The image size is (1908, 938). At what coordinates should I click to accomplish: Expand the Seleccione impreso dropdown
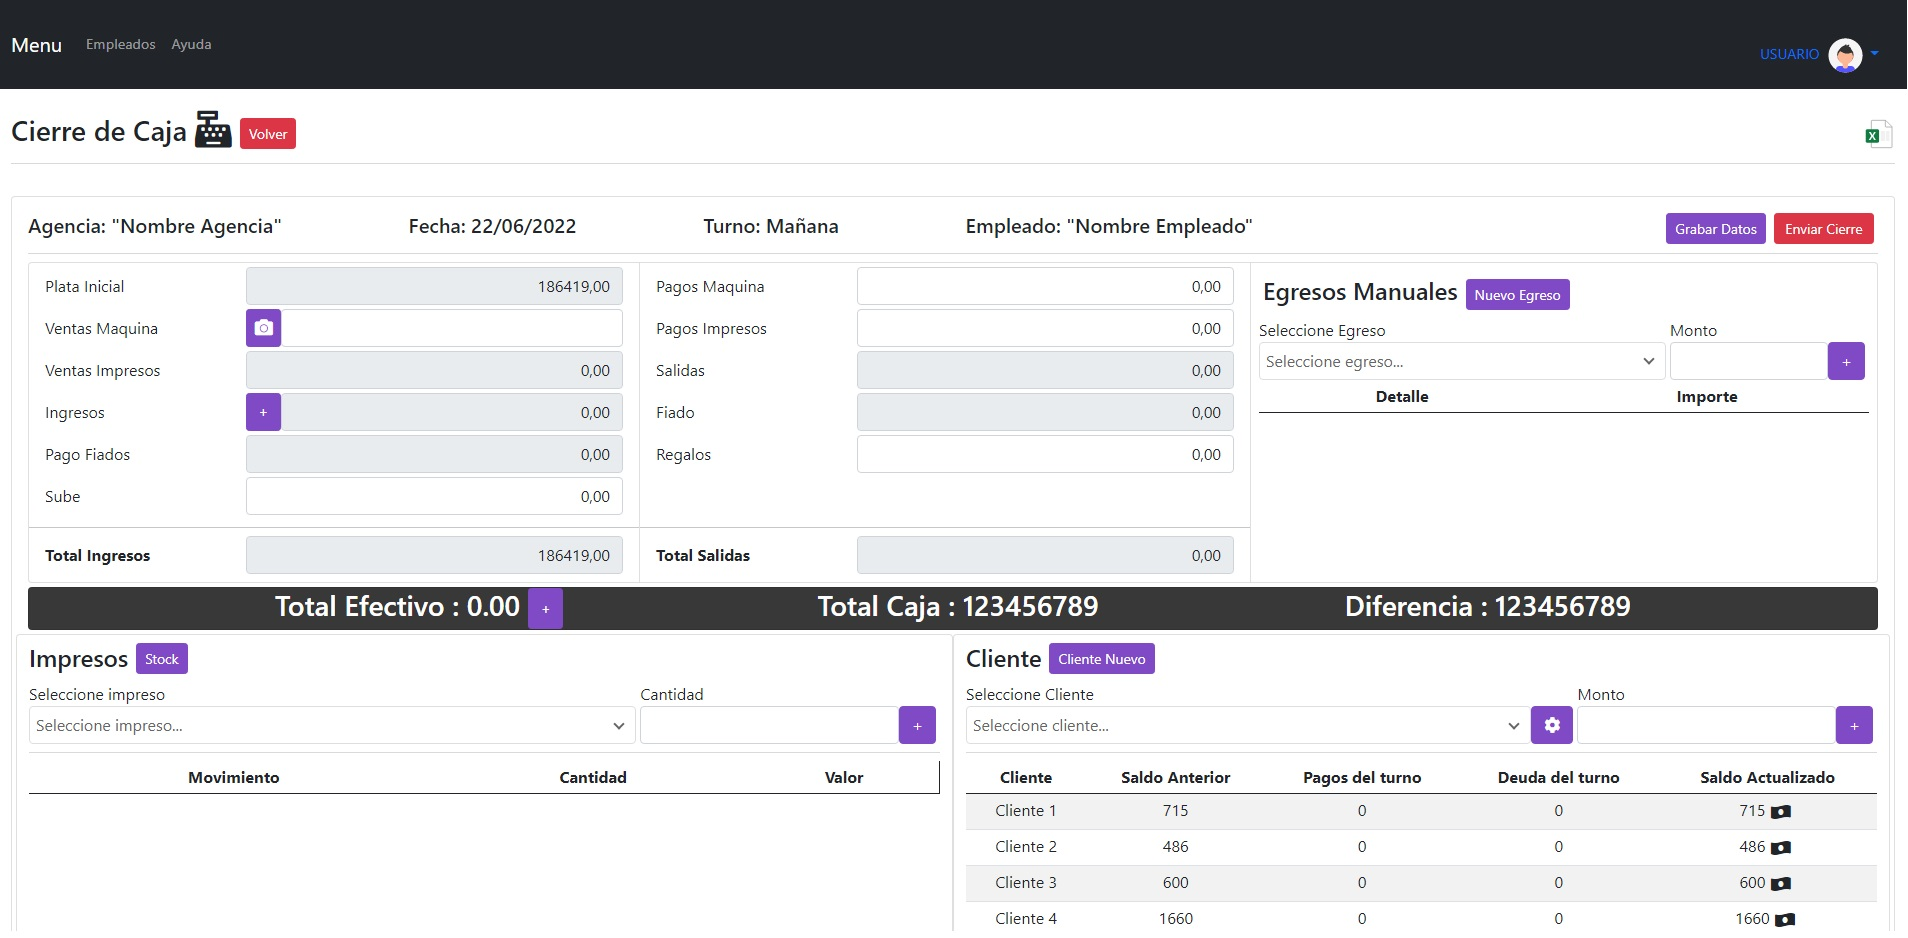(331, 725)
